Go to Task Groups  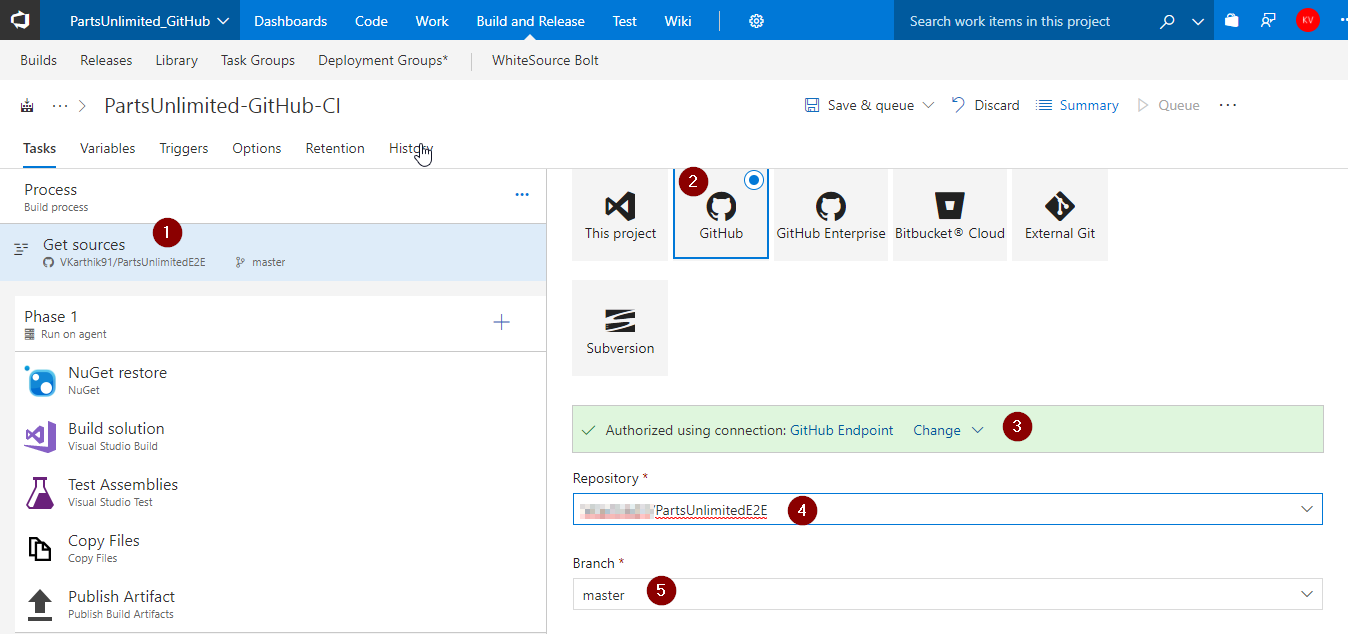[258, 60]
